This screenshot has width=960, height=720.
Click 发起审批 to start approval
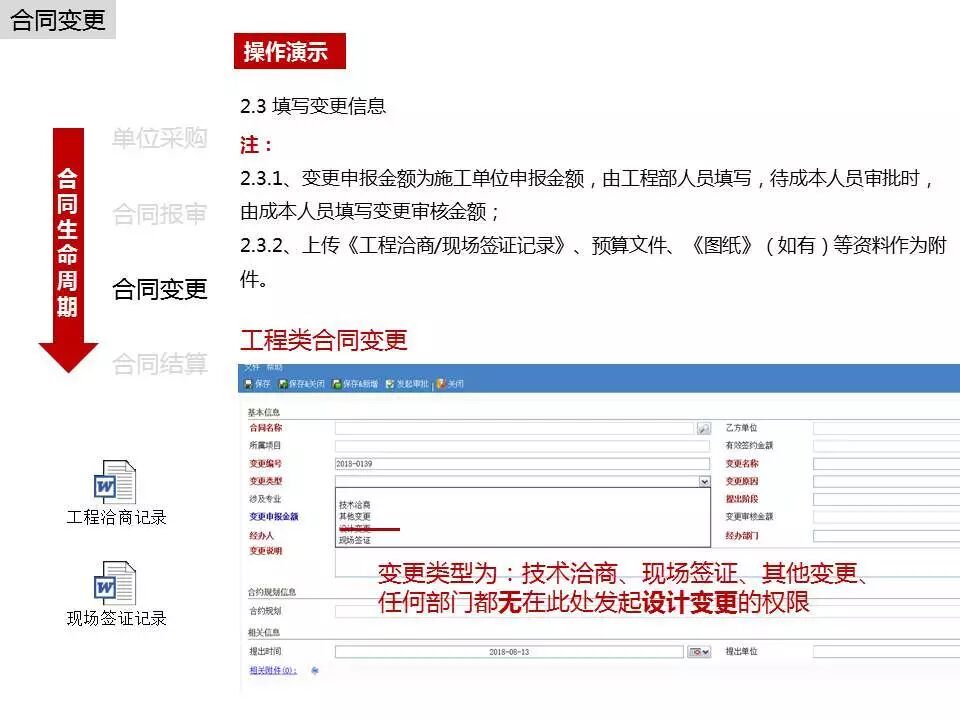pyautogui.click(x=407, y=384)
